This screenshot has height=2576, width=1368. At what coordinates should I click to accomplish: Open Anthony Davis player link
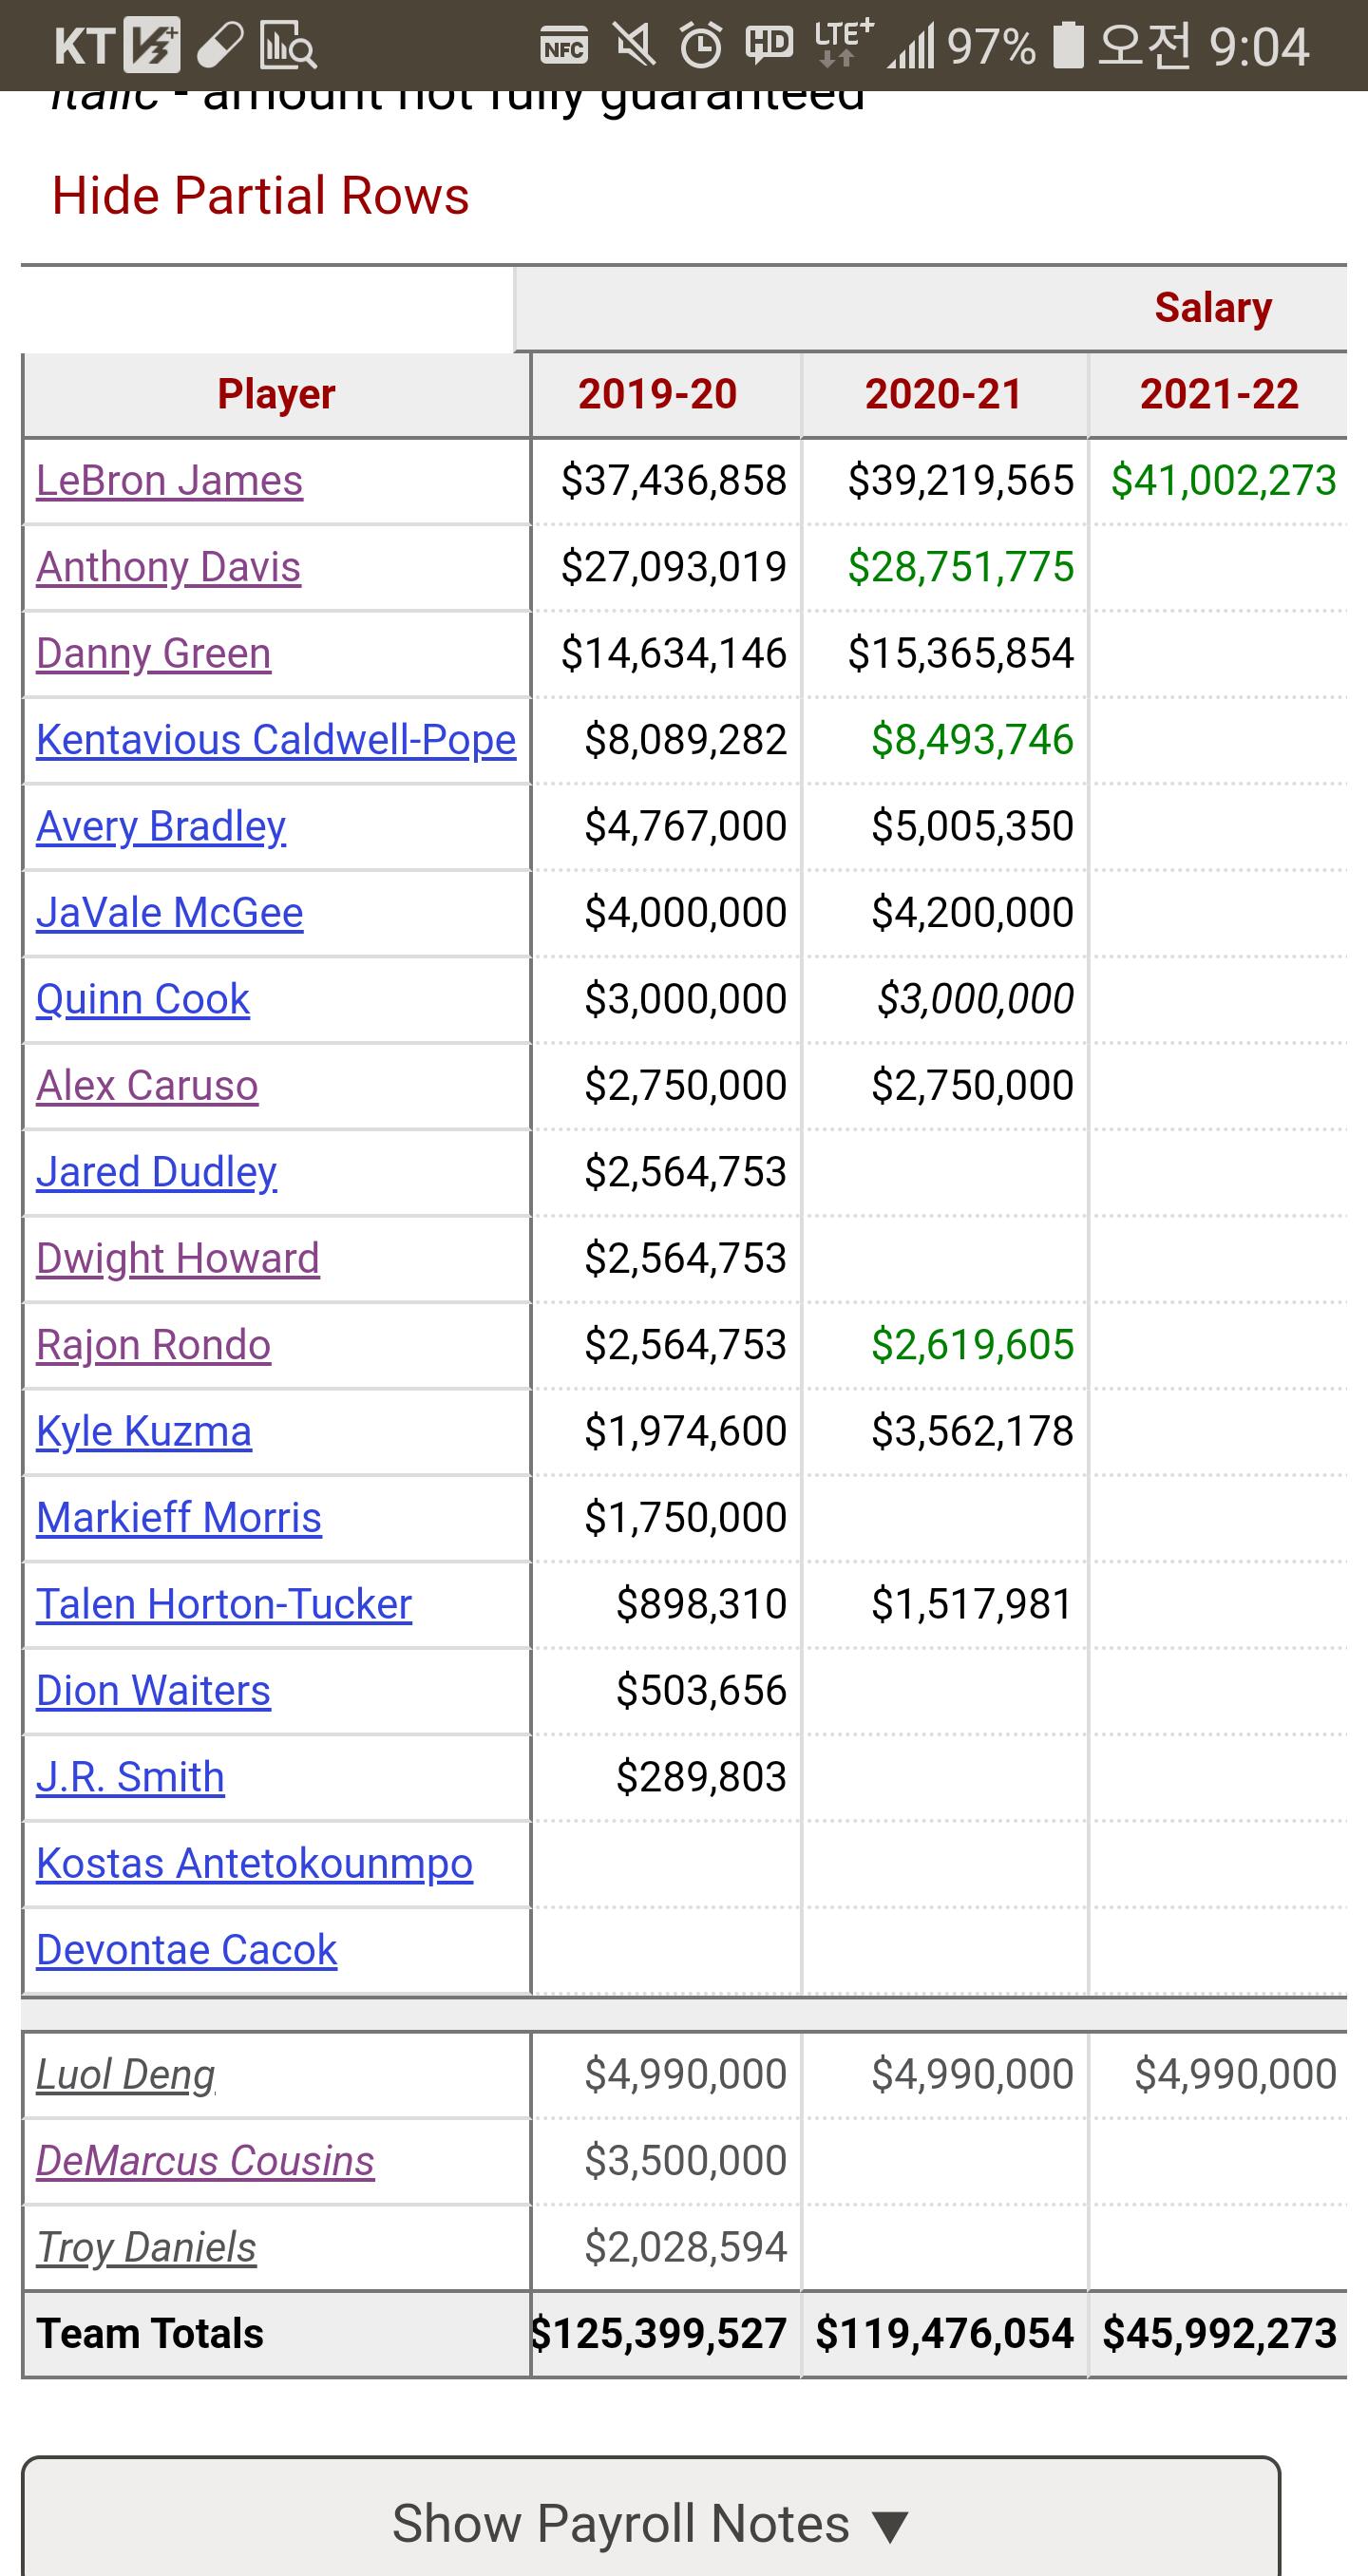pos(168,567)
